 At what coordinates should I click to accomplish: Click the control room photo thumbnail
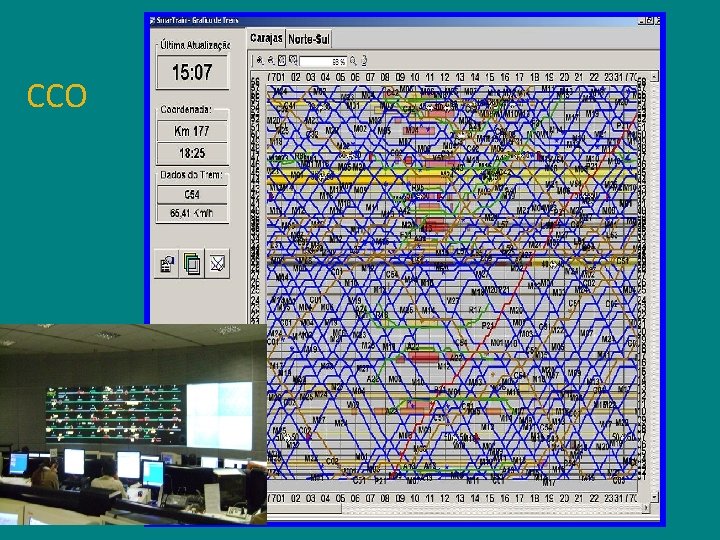click(133, 424)
